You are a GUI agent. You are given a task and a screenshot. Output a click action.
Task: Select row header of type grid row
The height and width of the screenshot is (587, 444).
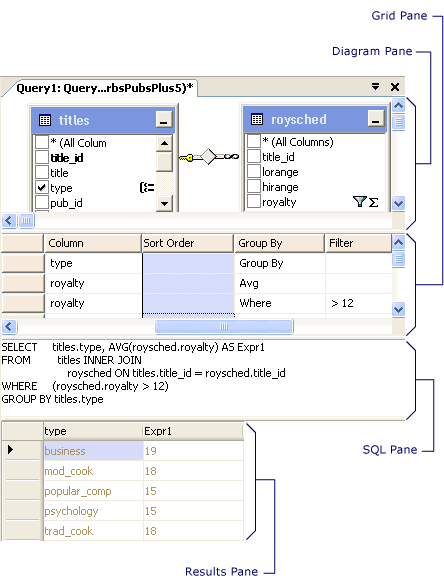point(23,263)
